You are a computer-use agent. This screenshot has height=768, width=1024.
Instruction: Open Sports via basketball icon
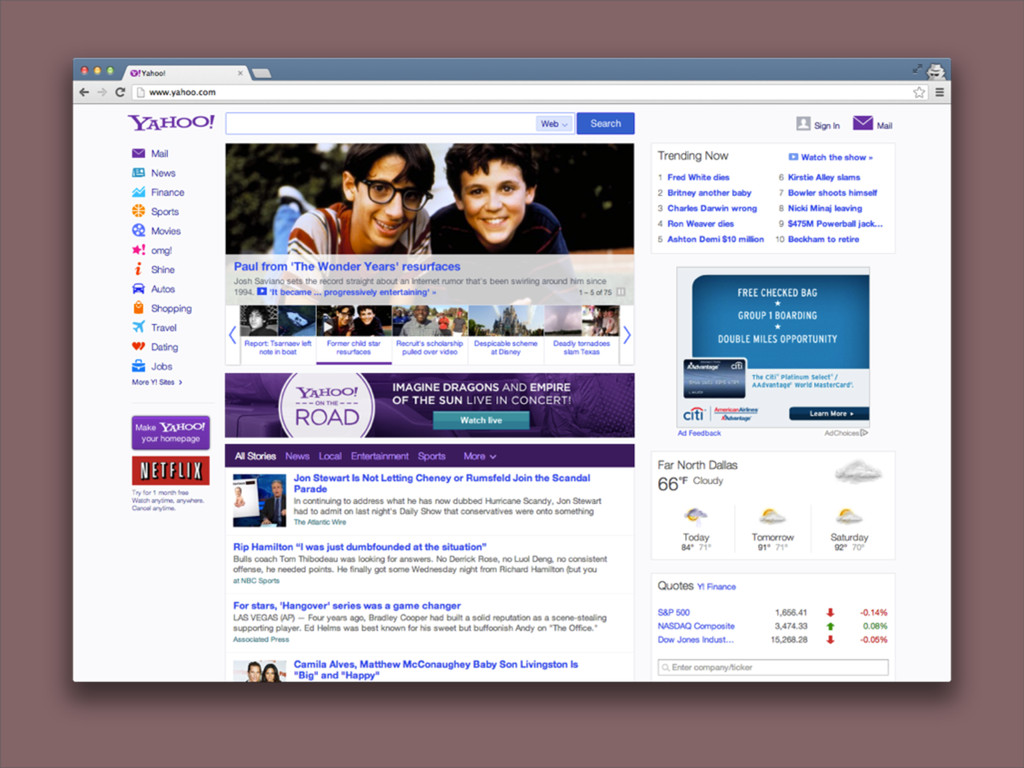[138, 212]
